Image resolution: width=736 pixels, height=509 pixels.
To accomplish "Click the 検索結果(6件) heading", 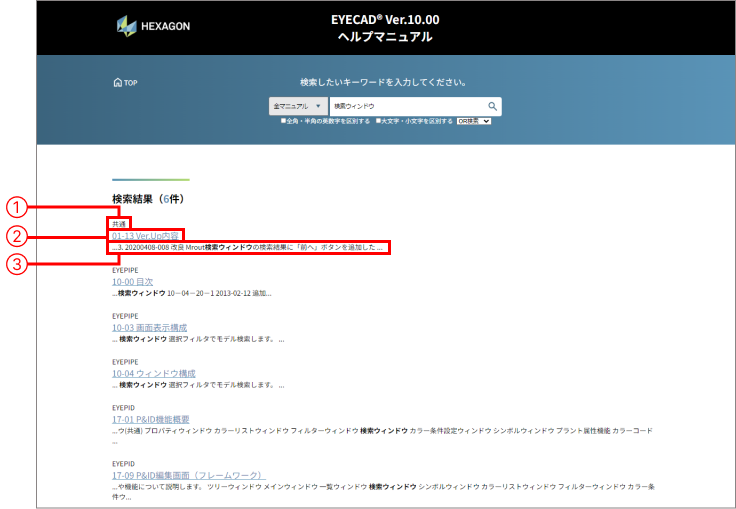I will pos(148,199).
